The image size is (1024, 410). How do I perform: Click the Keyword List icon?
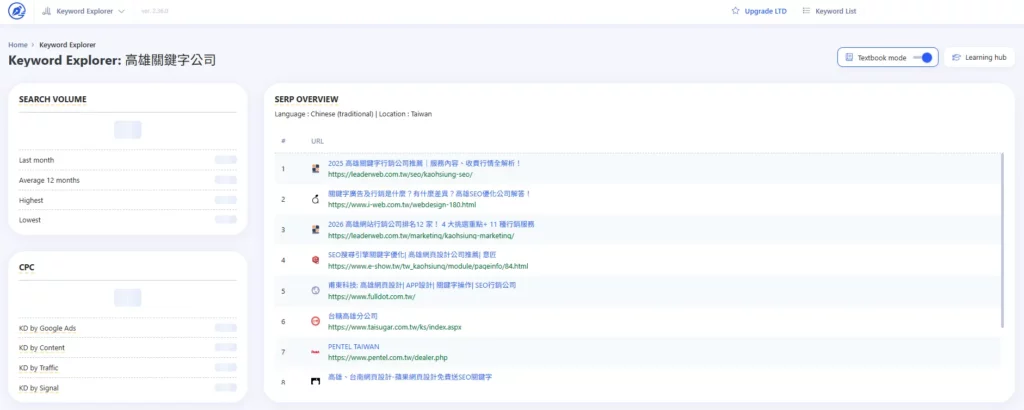[806, 11]
